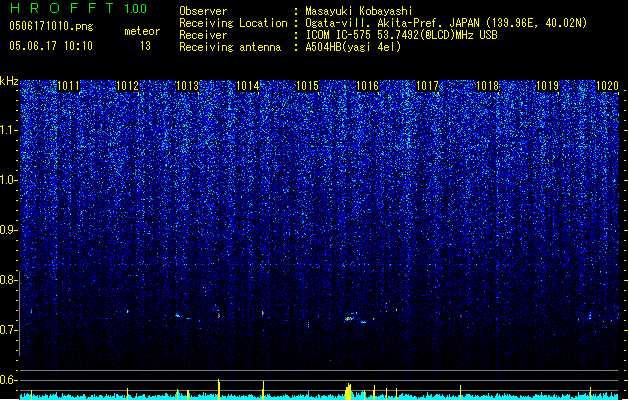Viewport: 629px width, 400px height.
Task: Click observer name Masayuki Kobayashi
Action: (x=359, y=11)
